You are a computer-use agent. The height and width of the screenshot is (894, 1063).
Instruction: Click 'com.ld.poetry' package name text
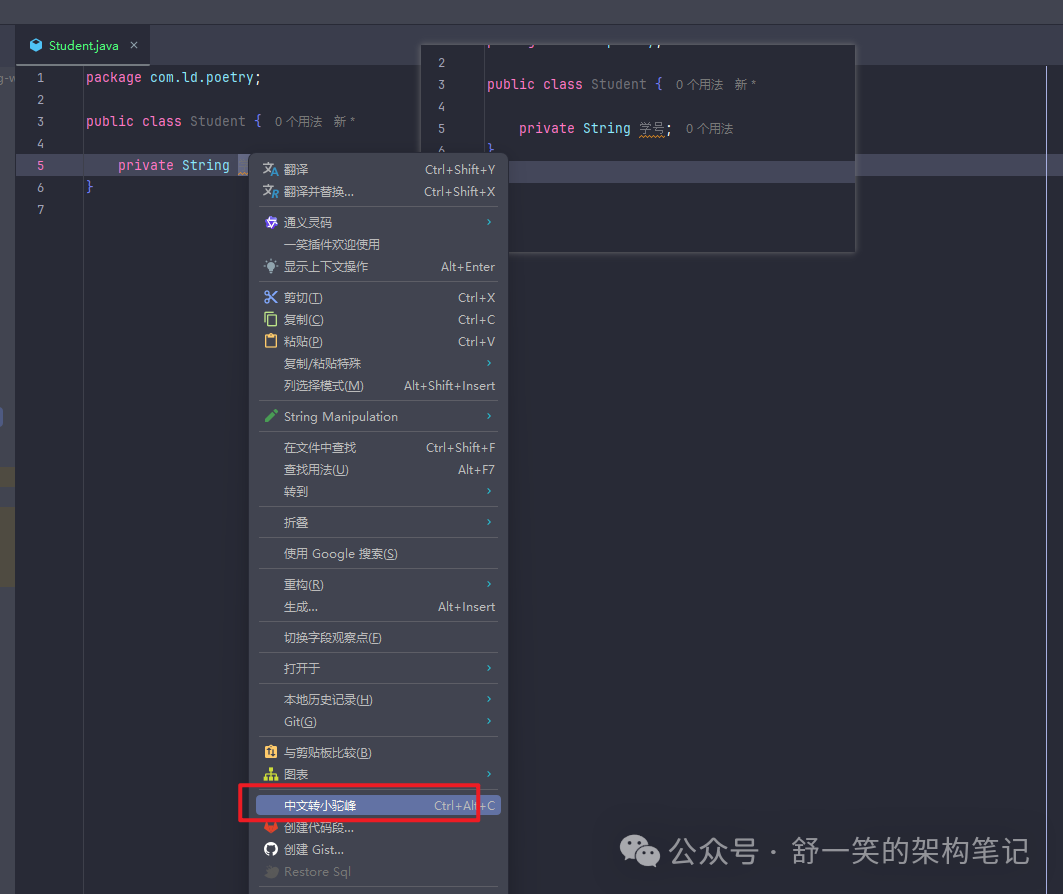pos(201,77)
